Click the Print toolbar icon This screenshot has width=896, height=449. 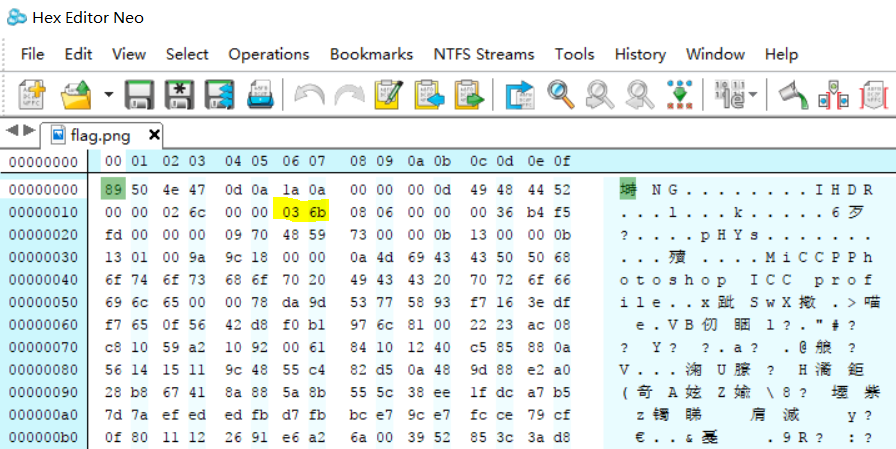tap(261, 94)
